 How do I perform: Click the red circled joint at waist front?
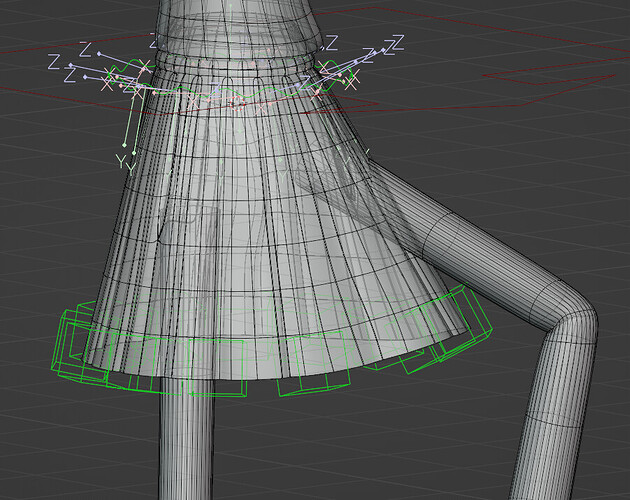237,103
